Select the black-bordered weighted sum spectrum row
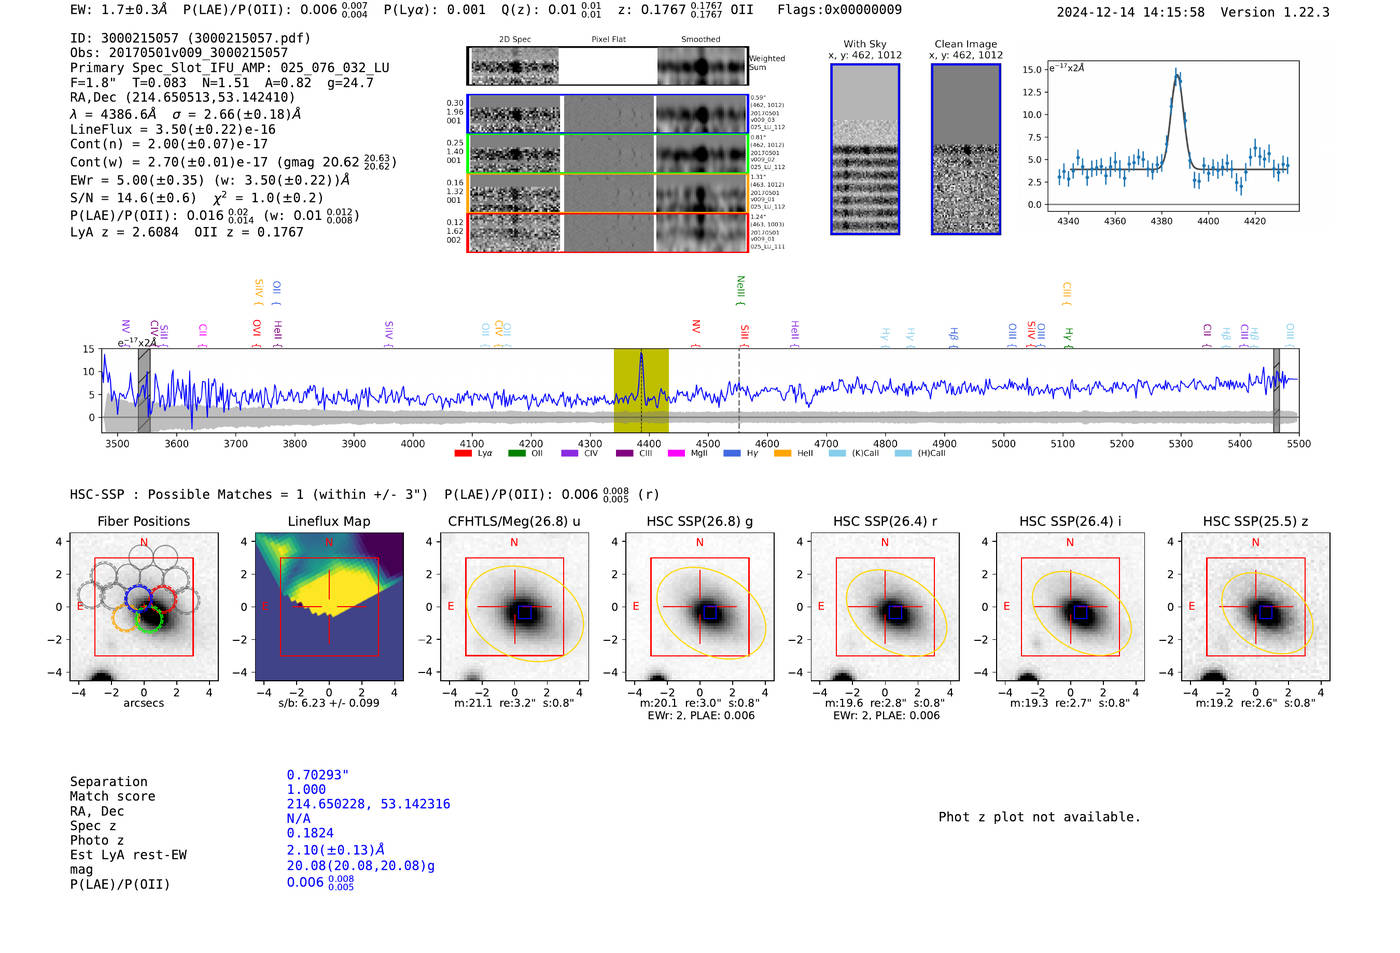Screen dimensions: 1400x953 point(607,65)
